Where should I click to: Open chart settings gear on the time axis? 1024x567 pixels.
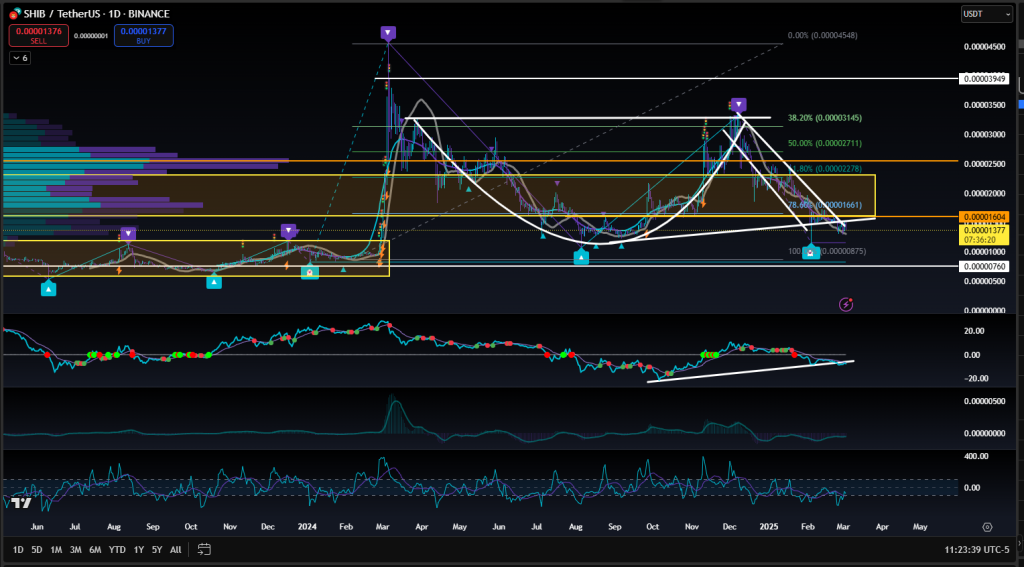[x=987, y=526]
